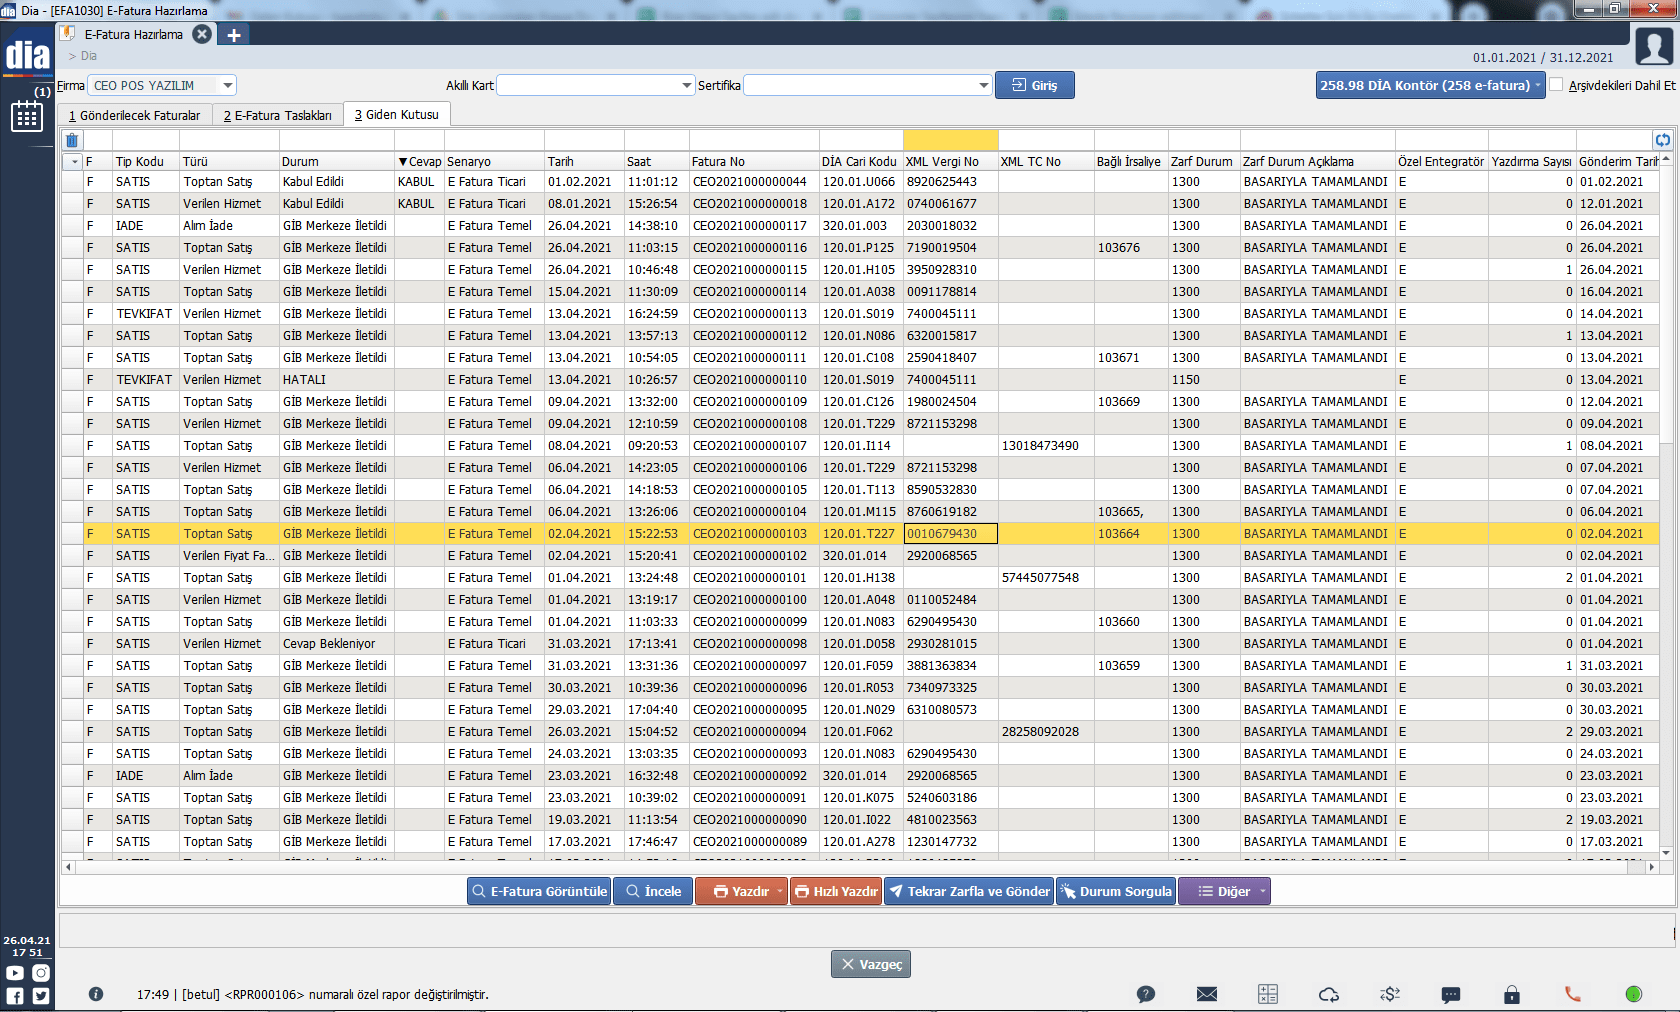
Task: Click the yellow XML Vergi No filter cell
Action: tap(950, 140)
